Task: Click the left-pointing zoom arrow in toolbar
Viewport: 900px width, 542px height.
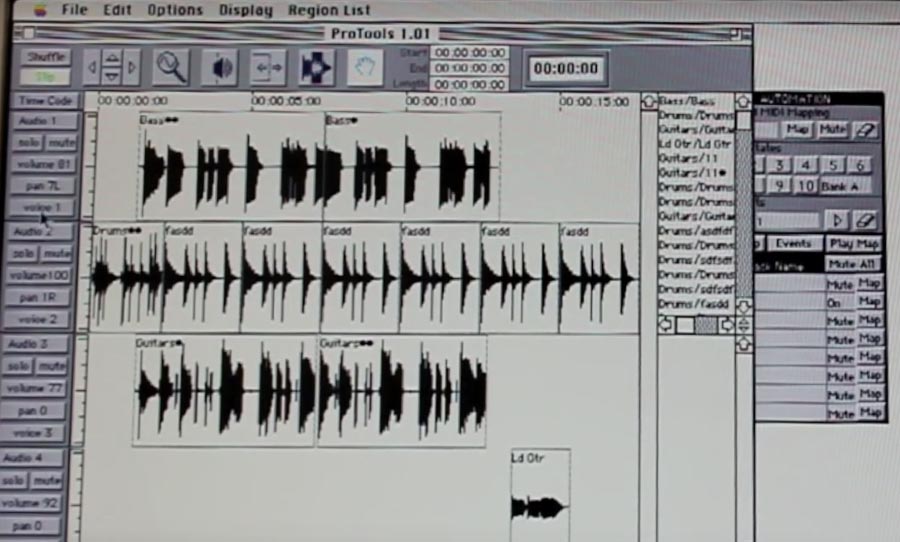Action: [x=91, y=67]
